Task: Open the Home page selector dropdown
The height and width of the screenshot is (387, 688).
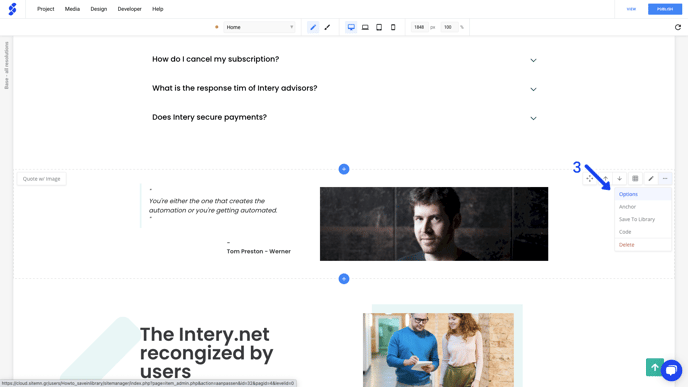Action: tap(259, 27)
